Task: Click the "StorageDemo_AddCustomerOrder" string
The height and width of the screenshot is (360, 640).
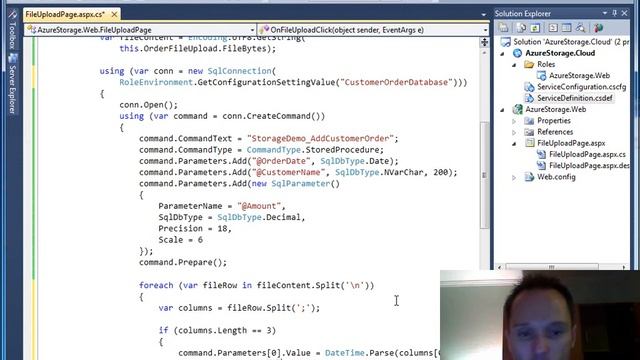Action: pos(320,138)
